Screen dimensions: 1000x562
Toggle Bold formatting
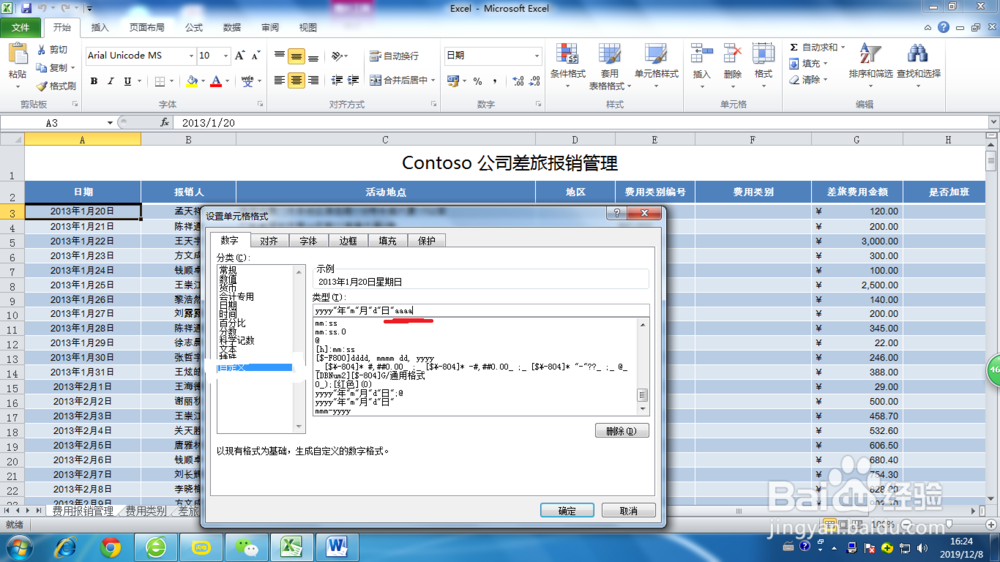[94, 81]
